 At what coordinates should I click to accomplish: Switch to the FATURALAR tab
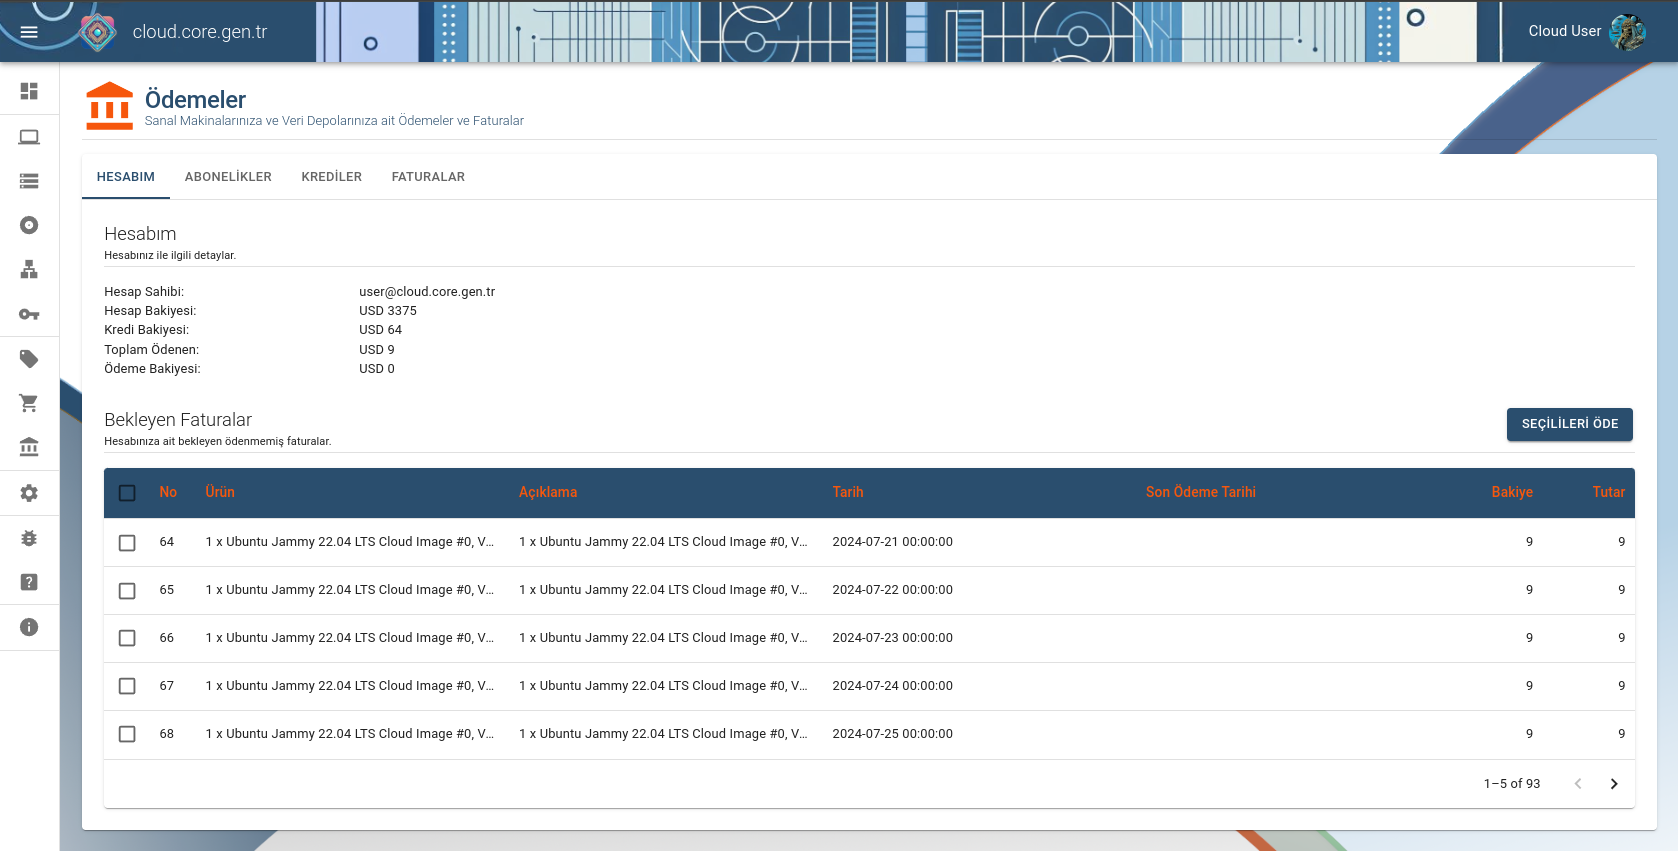click(x=428, y=177)
